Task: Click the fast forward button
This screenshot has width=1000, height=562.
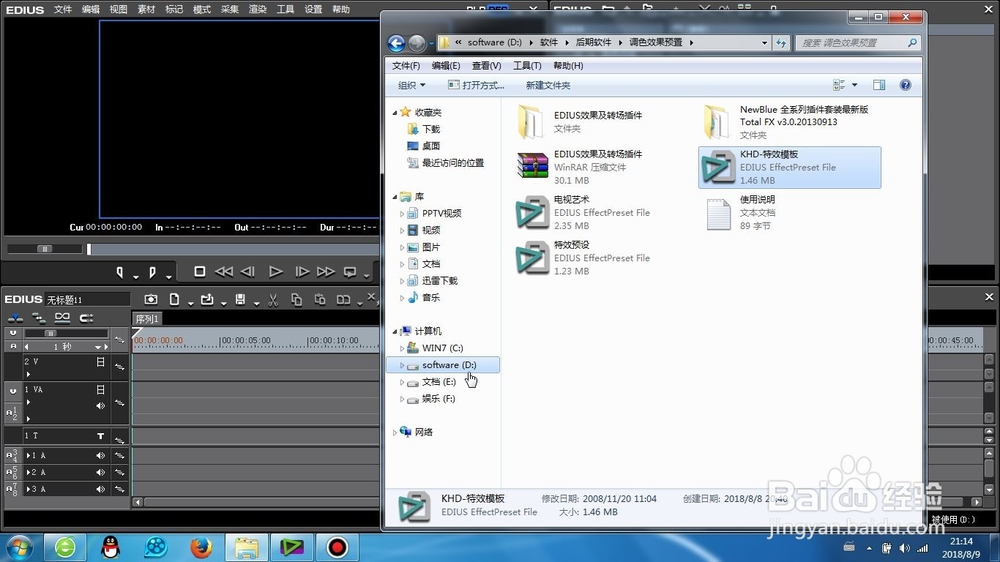Action: click(x=326, y=272)
